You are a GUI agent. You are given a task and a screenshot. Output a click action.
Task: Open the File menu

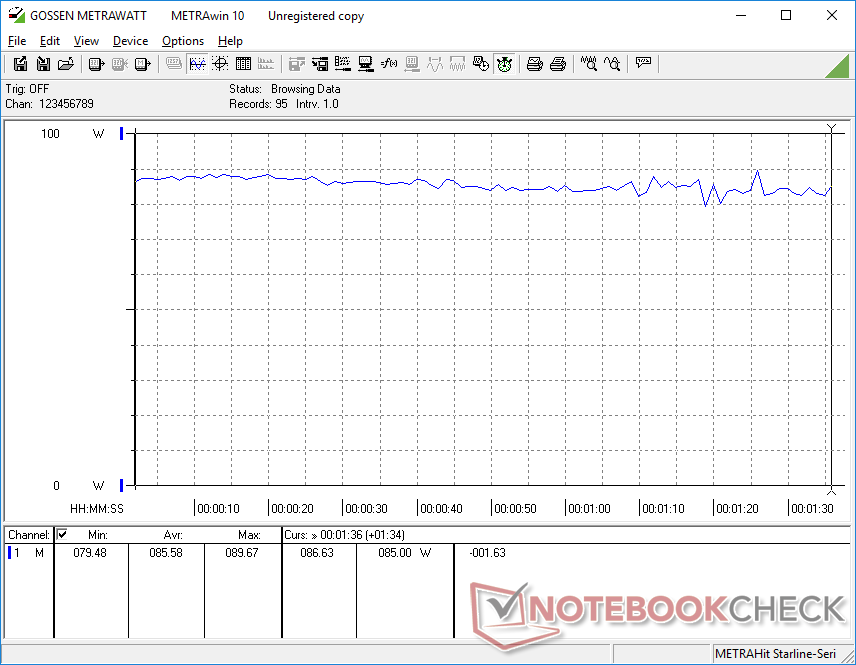(17, 41)
